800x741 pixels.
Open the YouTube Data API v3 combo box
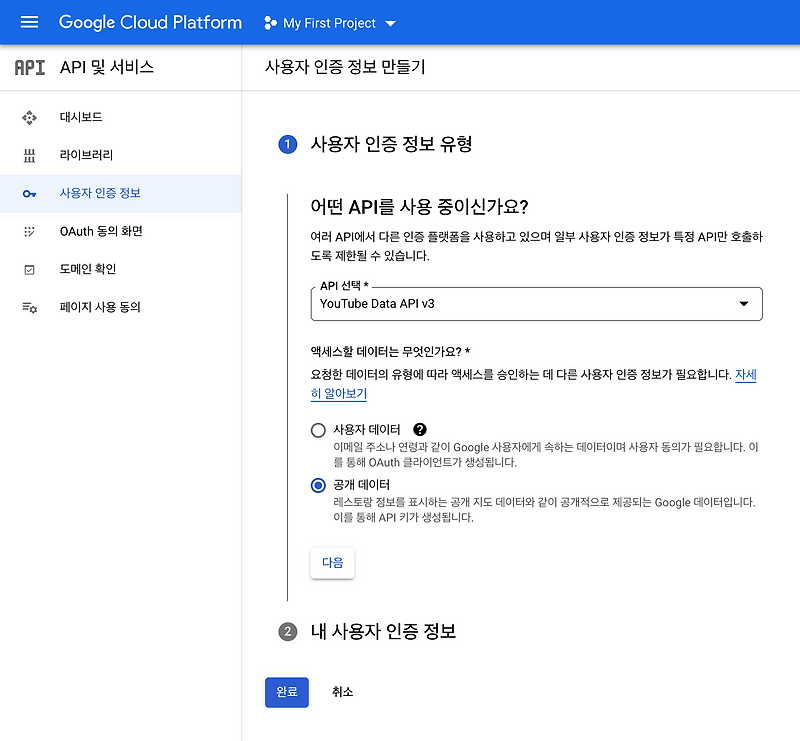point(536,304)
